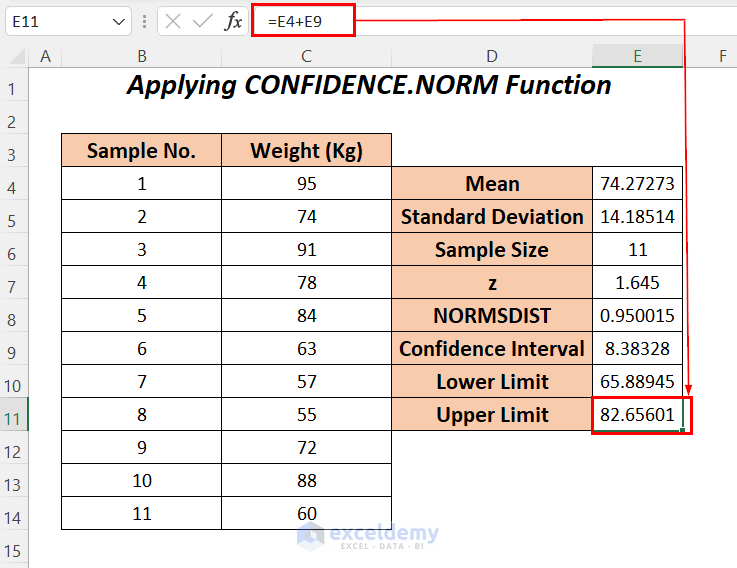Click the 'Confidence Interval' label cell
The width and height of the screenshot is (737, 568).
[492, 348]
